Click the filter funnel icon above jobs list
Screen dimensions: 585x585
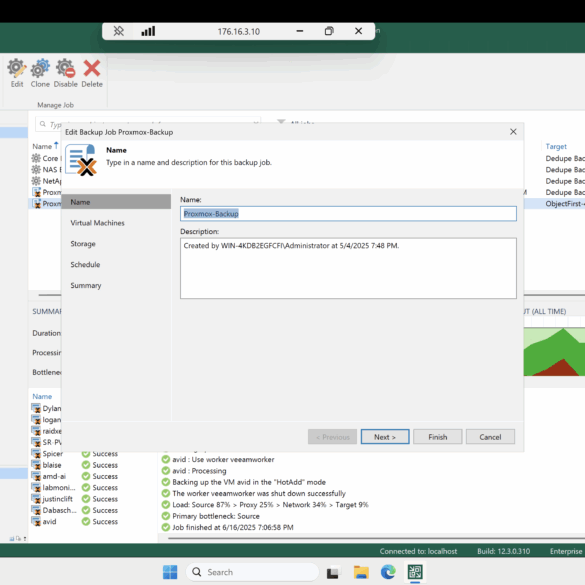(281, 122)
